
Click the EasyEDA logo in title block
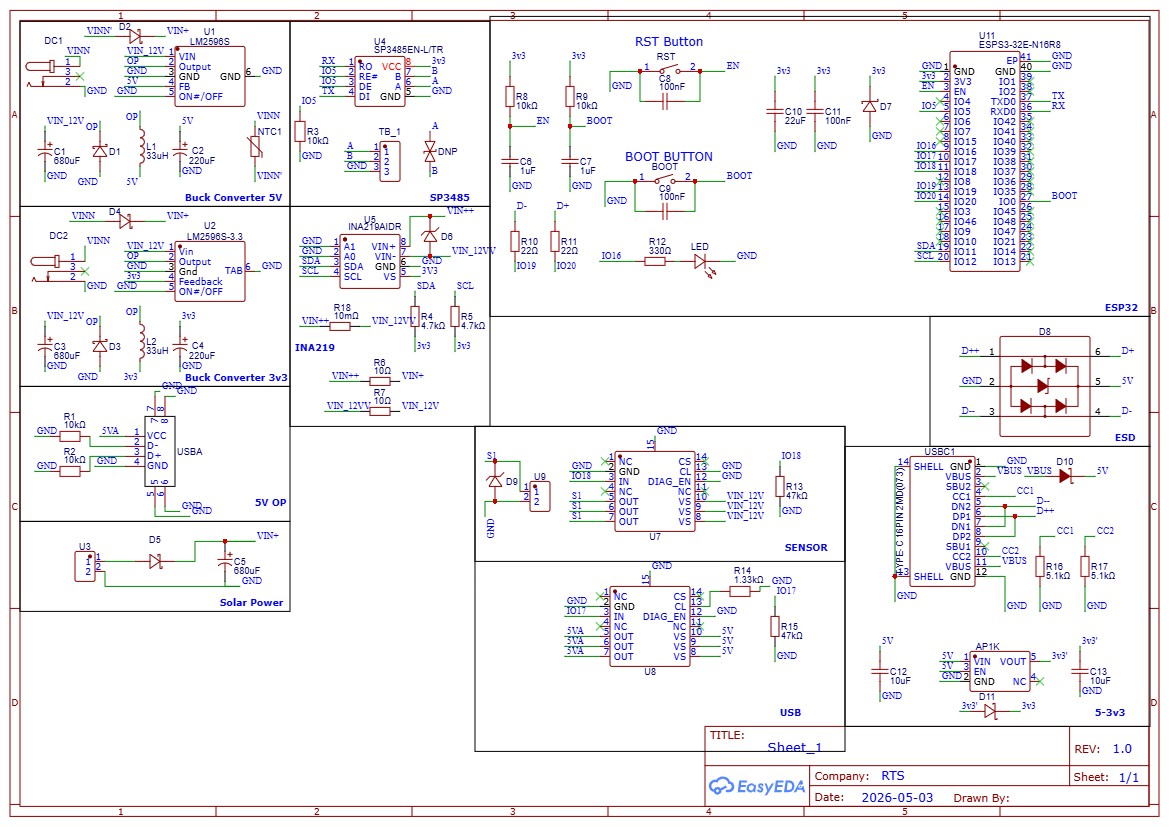click(757, 786)
